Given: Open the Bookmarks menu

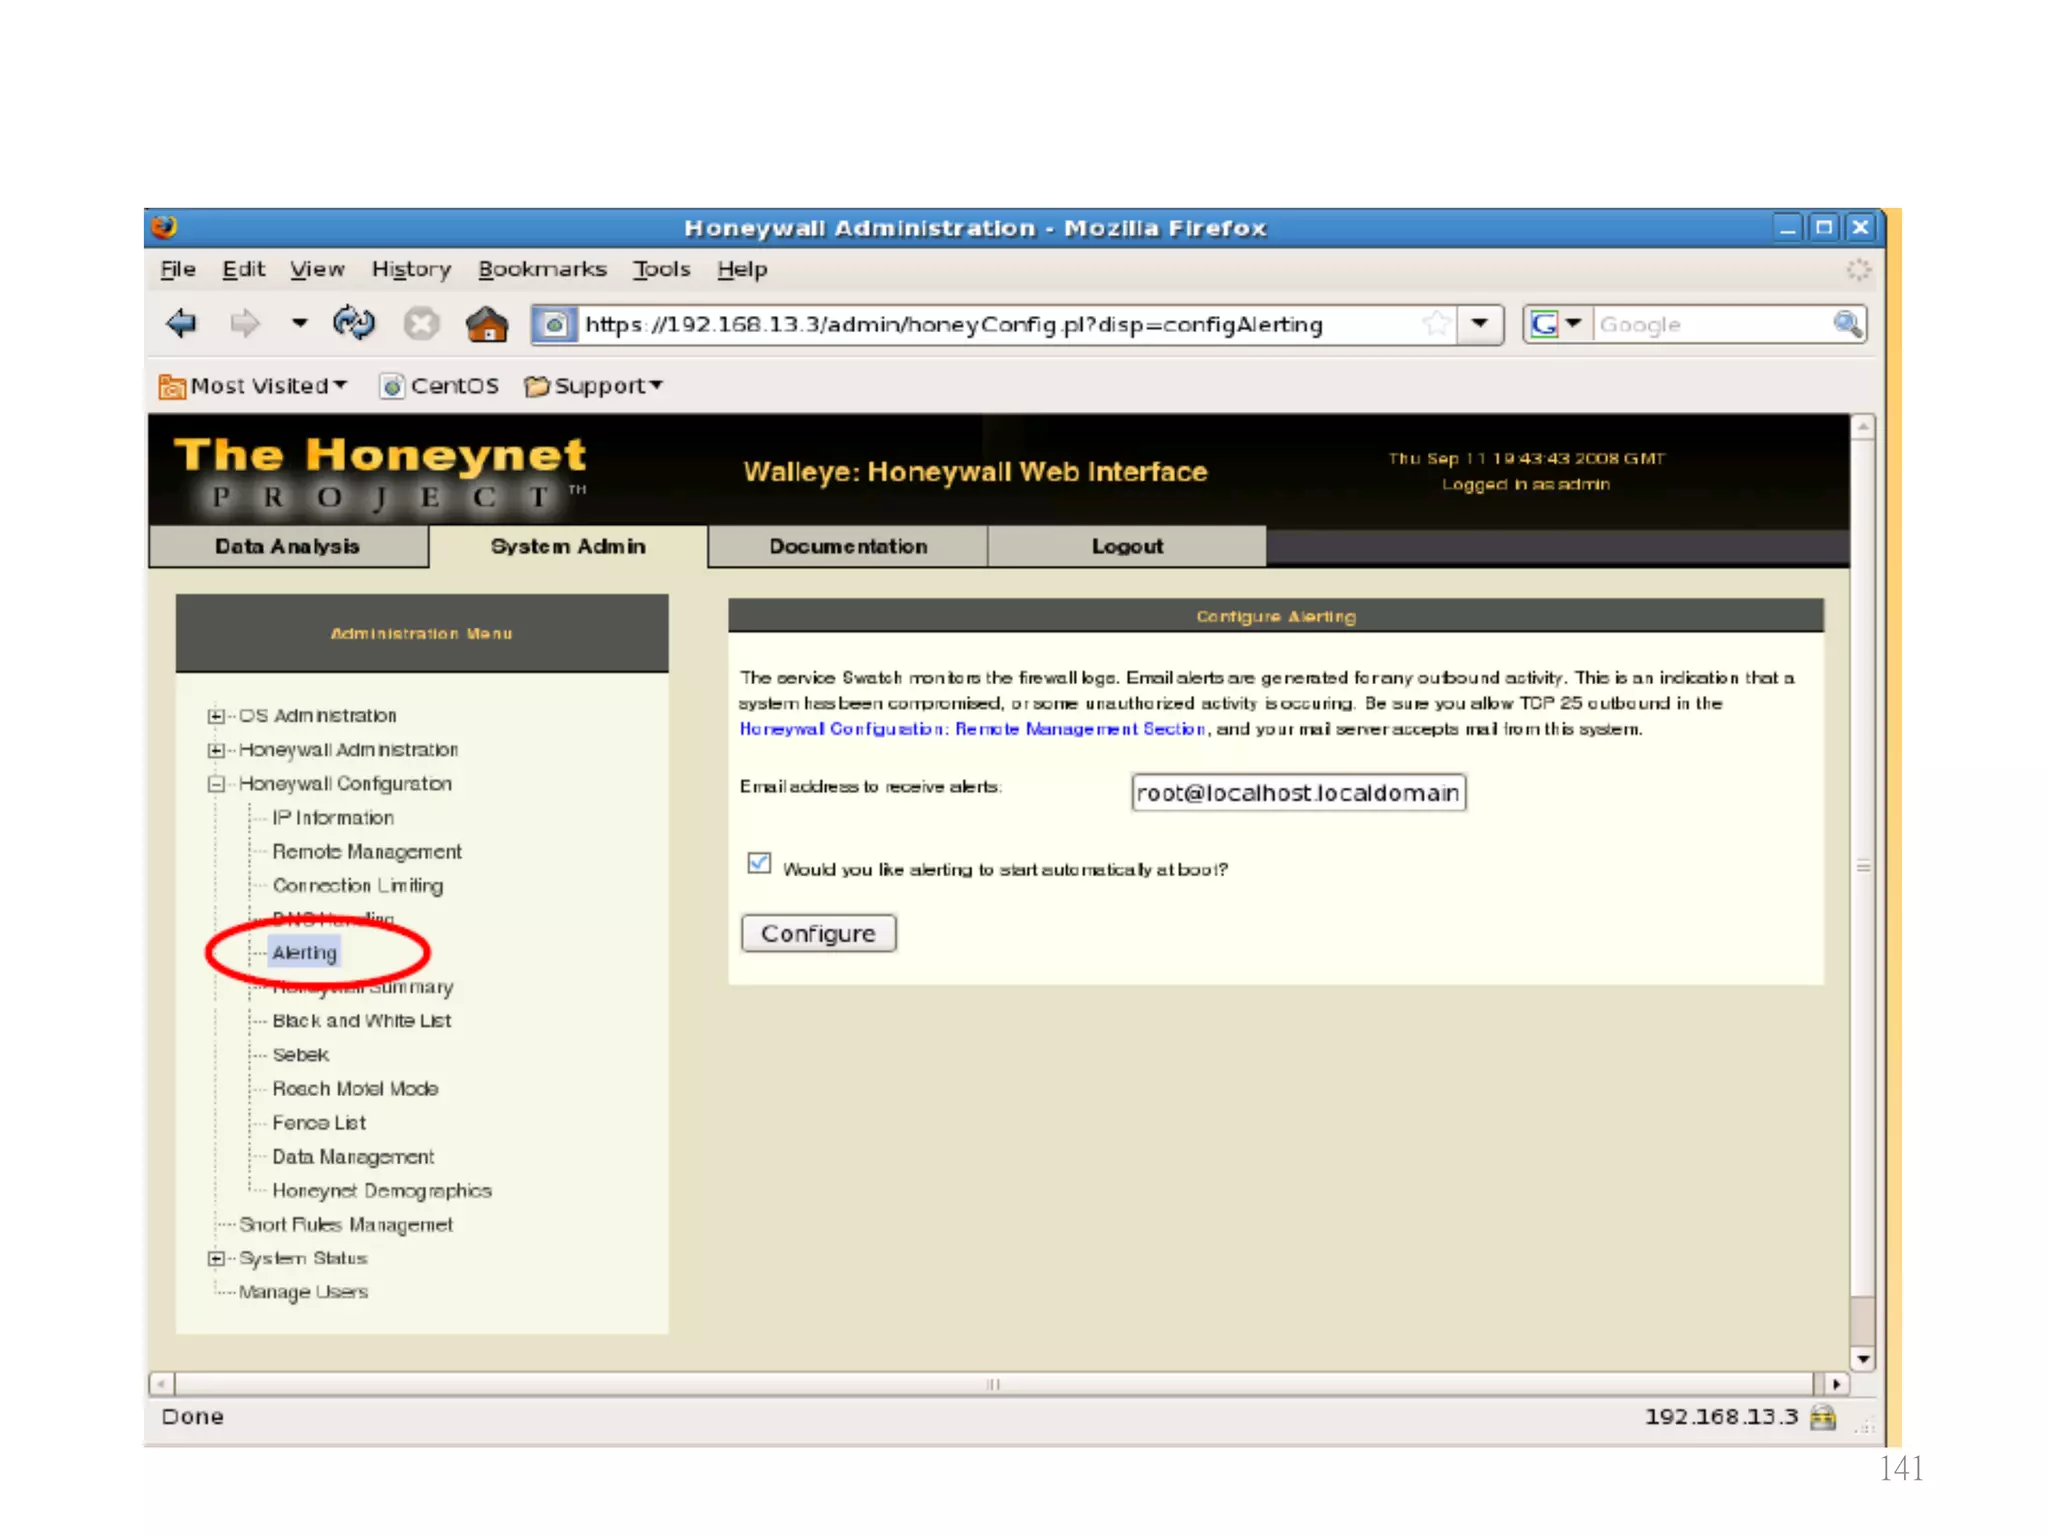Looking at the screenshot, I should 542,269.
